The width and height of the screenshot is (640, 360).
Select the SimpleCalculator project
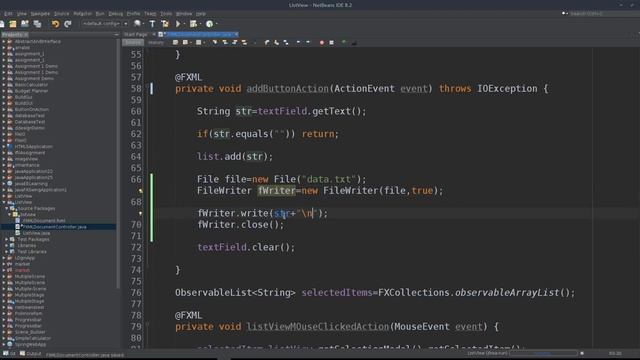(33, 338)
